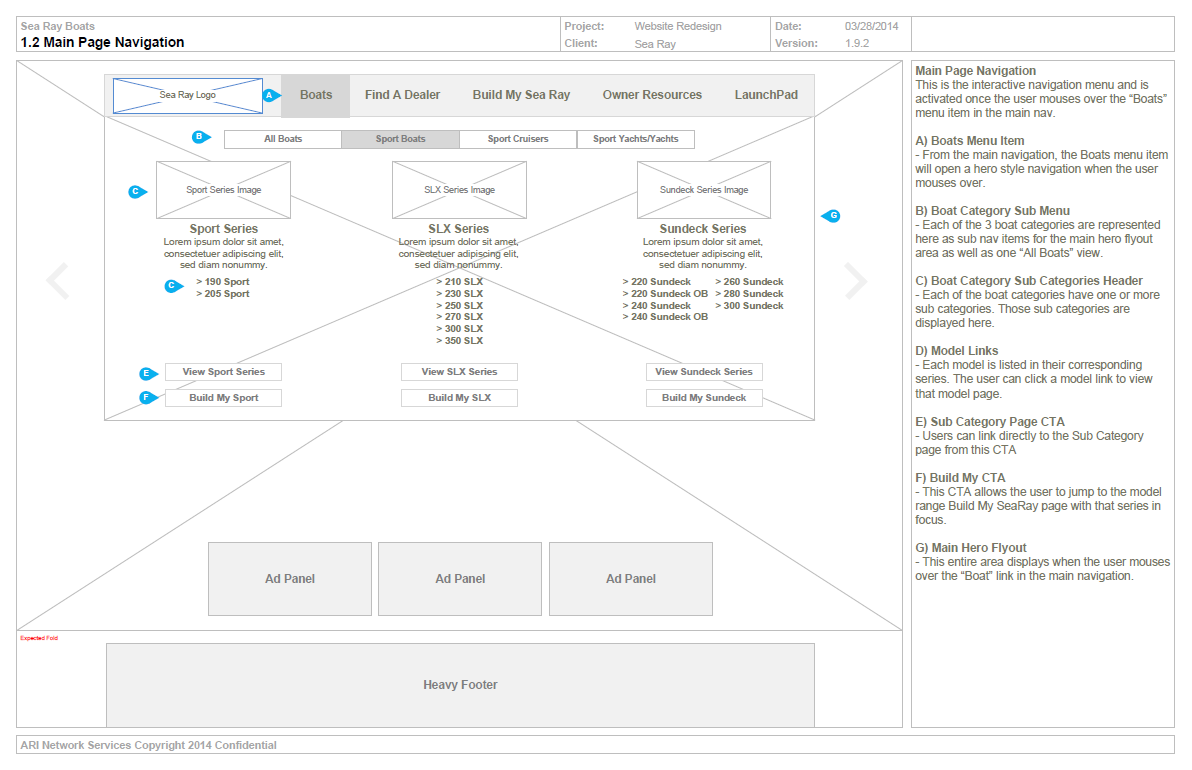Open Build My Sea Ray
Viewport: 1192px width, 770px height.
(x=522, y=95)
